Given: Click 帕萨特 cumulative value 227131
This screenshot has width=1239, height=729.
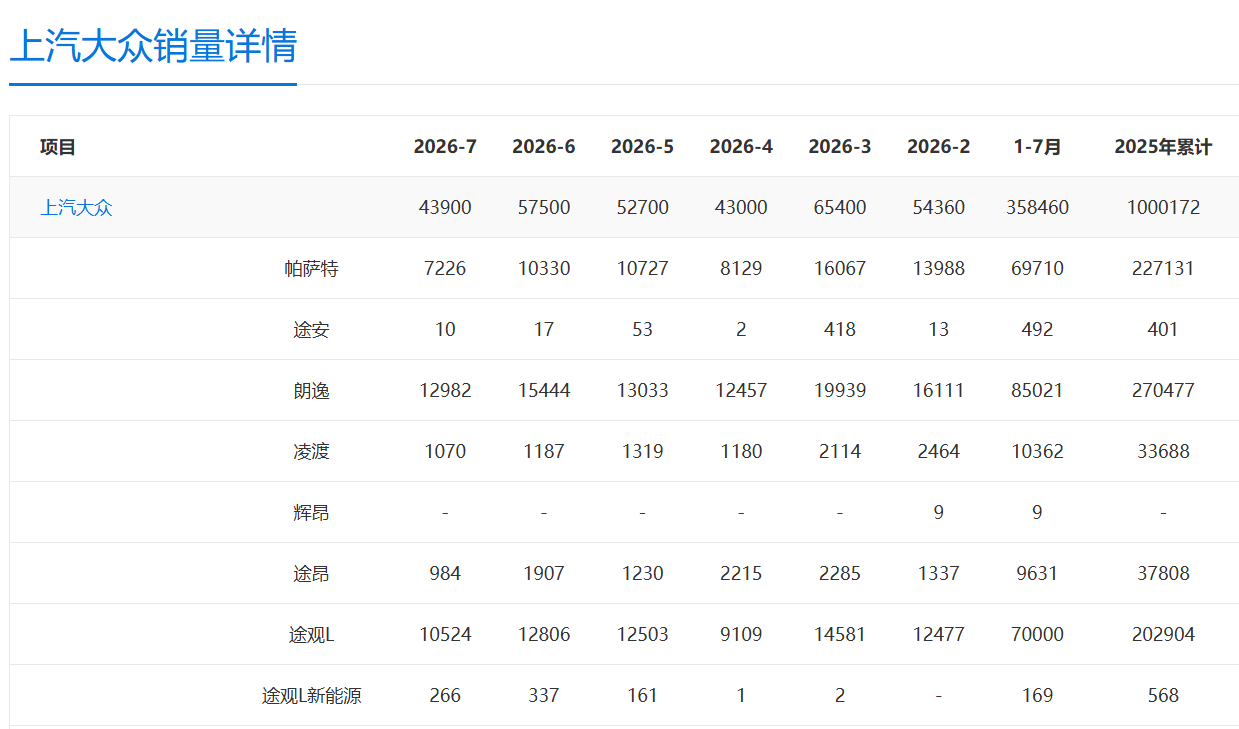Looking at the screenshot, I should pos(1163,269).
